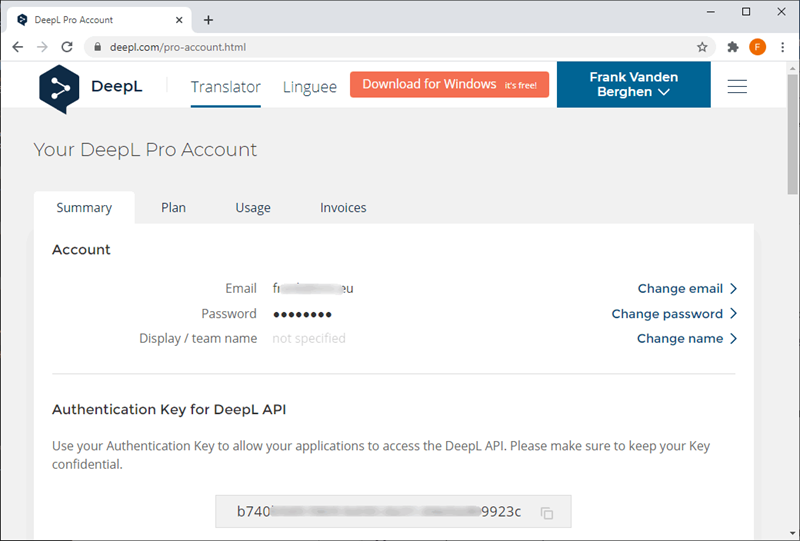This screenshot has width=800, height=541.
Task: Click the Change password link
Action: pyautogui.click(x=674, y=314)
